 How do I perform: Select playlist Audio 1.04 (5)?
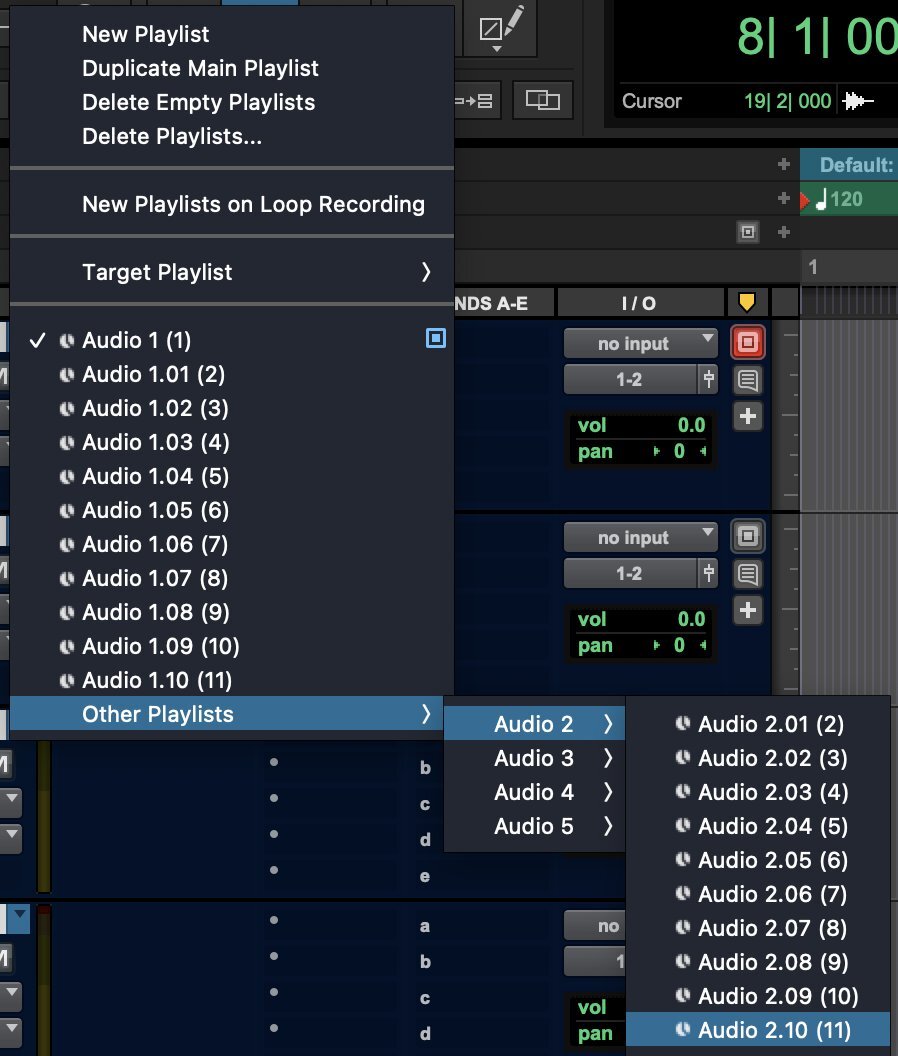[x=232, y=476]
